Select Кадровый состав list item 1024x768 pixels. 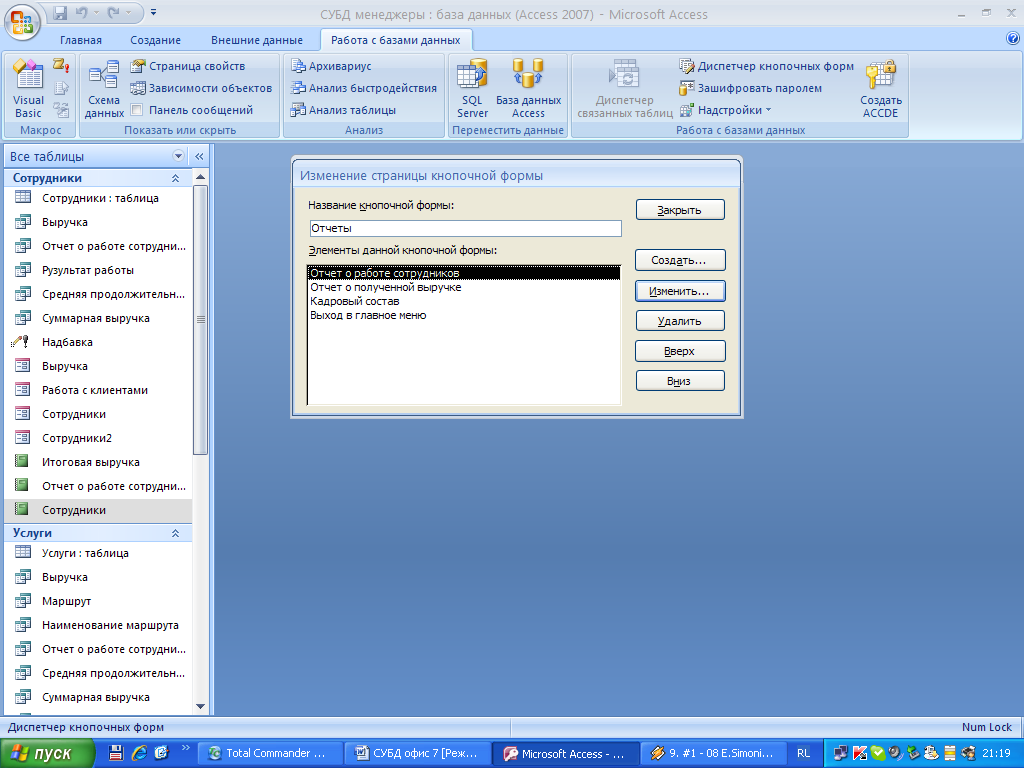pos(464,301)
